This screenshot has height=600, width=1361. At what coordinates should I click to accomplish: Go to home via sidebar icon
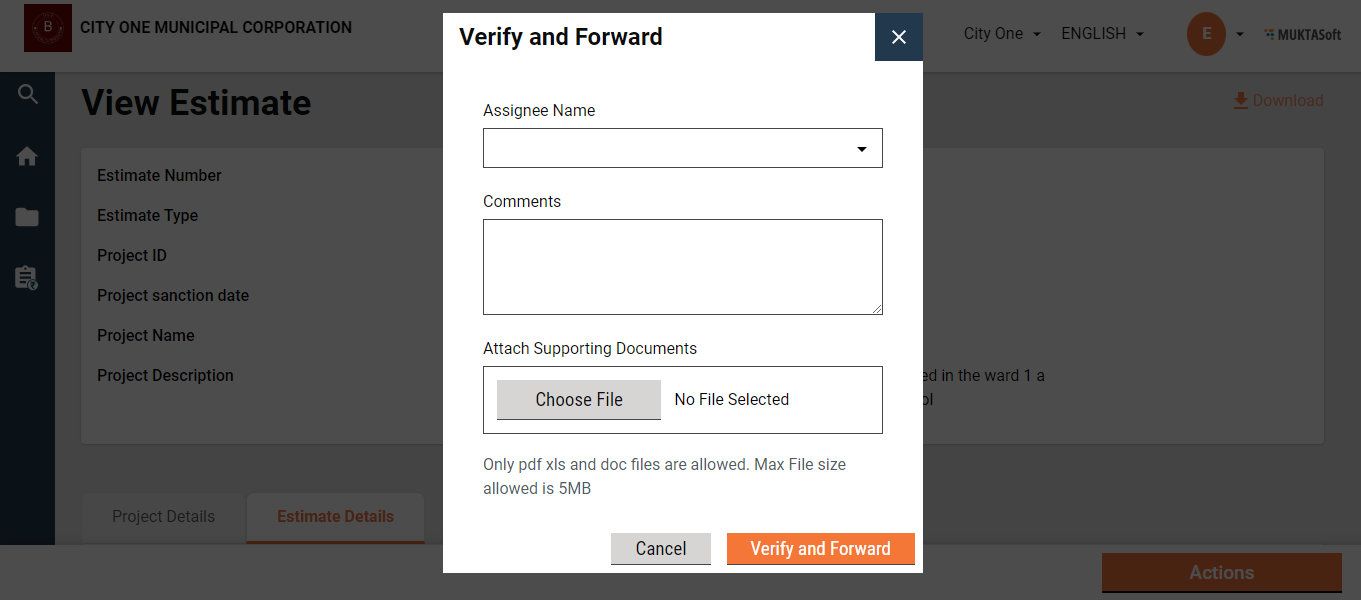tap(27, 157)
